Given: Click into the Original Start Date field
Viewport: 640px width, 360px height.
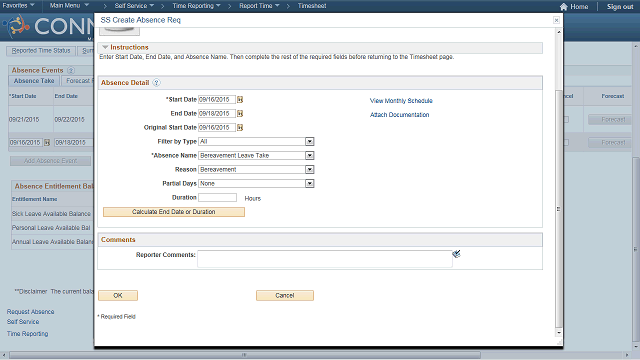Looking at the screenshot, I should pos(217,128).
